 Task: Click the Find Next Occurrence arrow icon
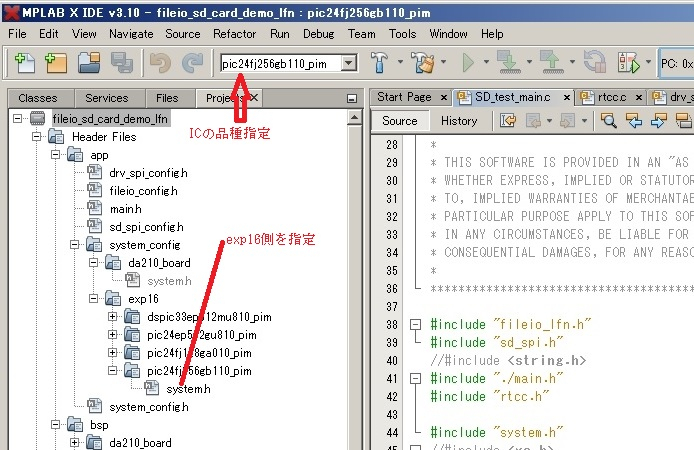[x=659, y=120]
